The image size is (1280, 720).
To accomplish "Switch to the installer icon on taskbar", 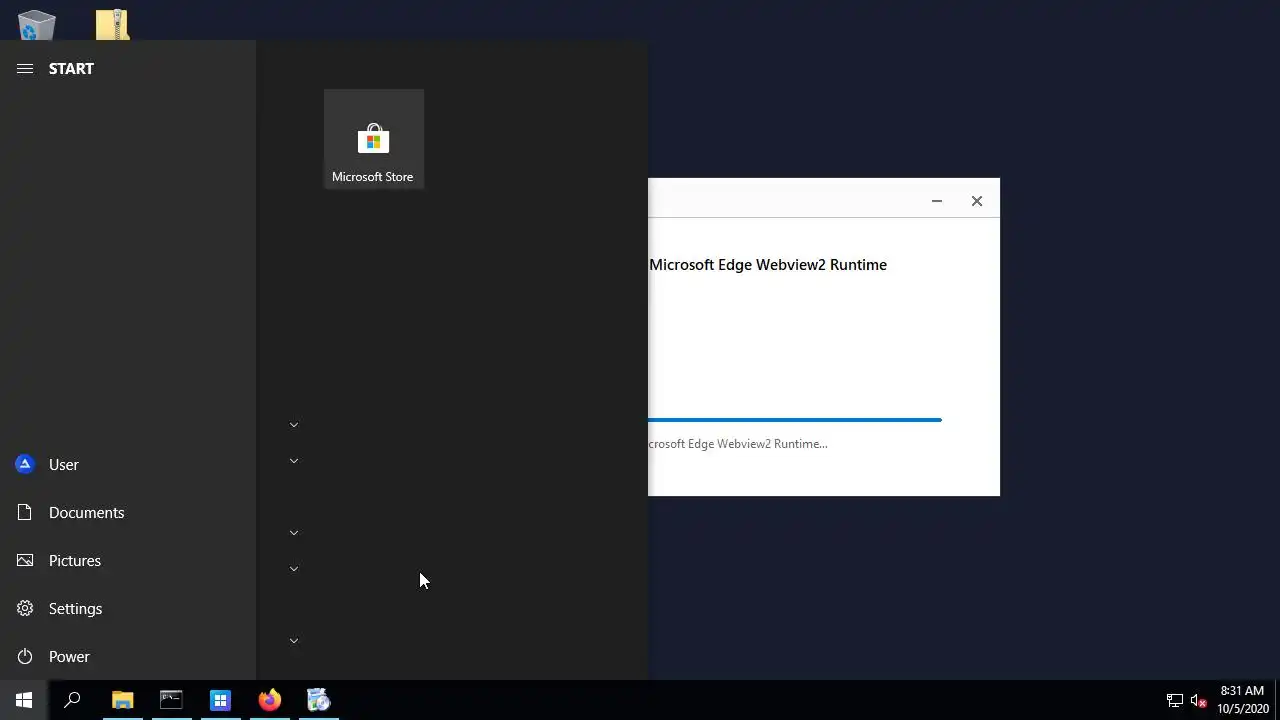I will click(318, 700).
